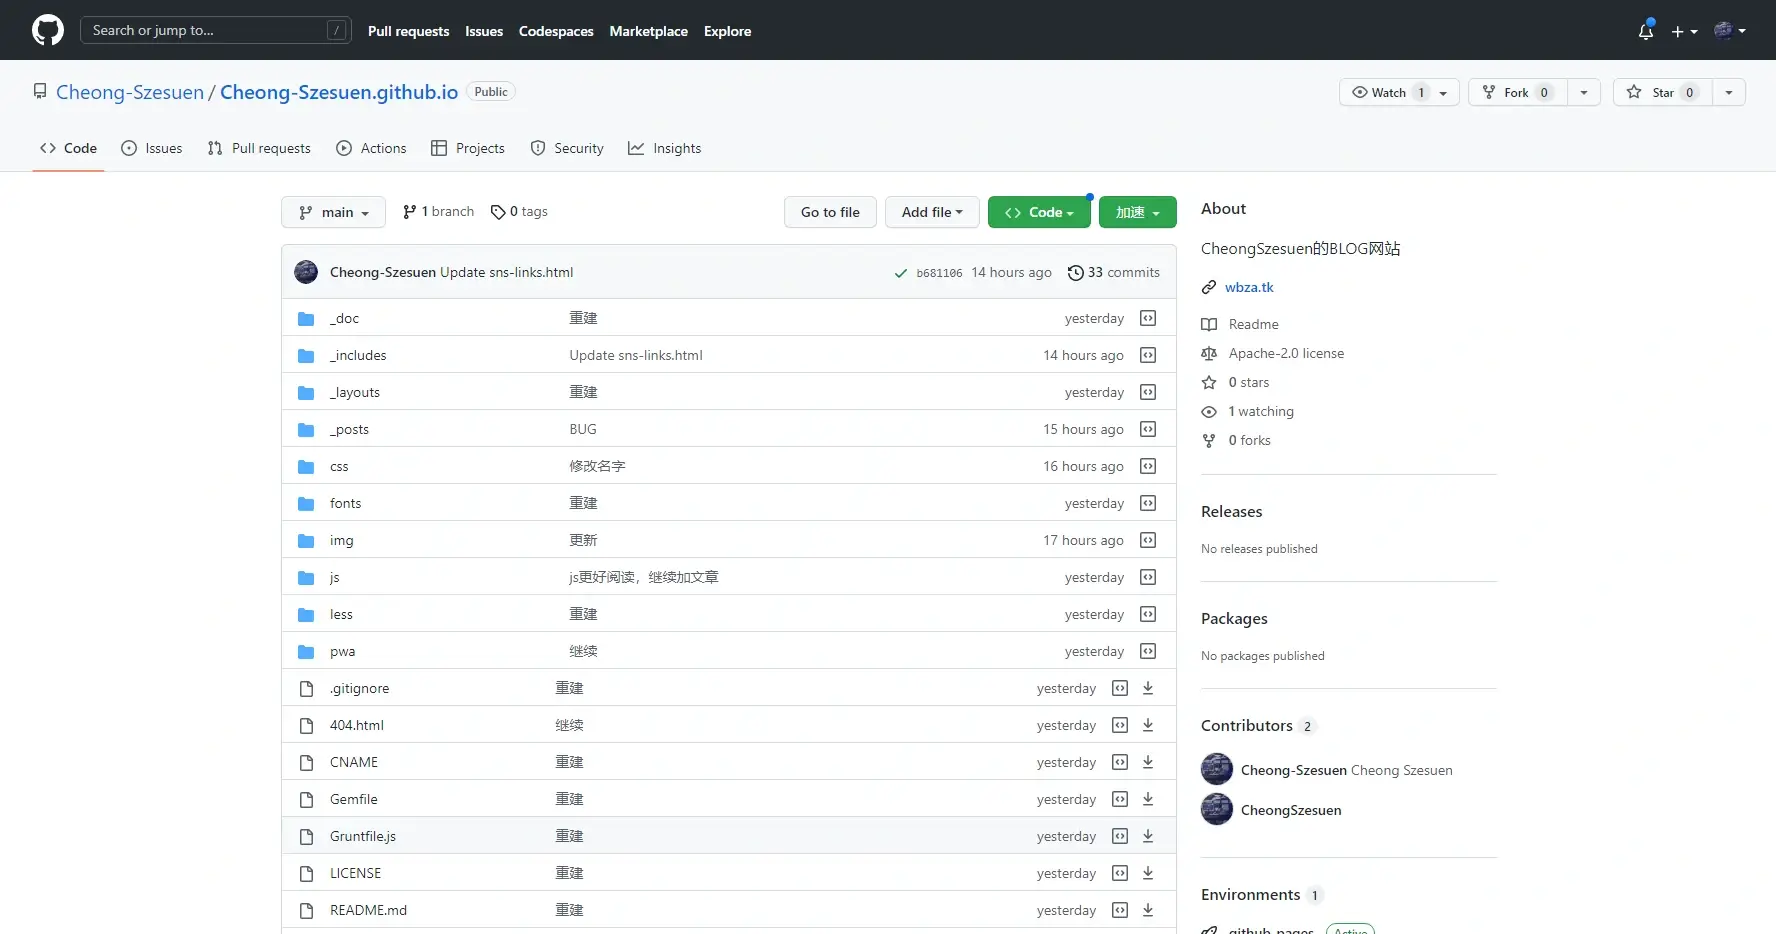
Task: Click the GitHub logo icon
Action: 47,30
